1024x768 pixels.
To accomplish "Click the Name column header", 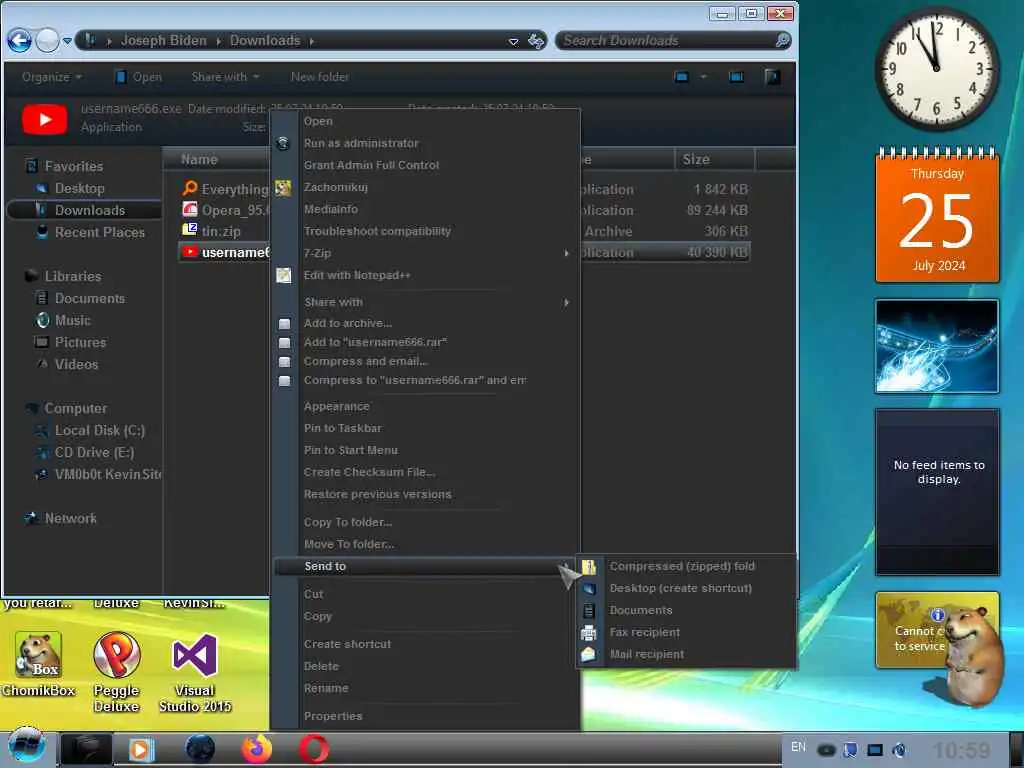I will [199, 159].
